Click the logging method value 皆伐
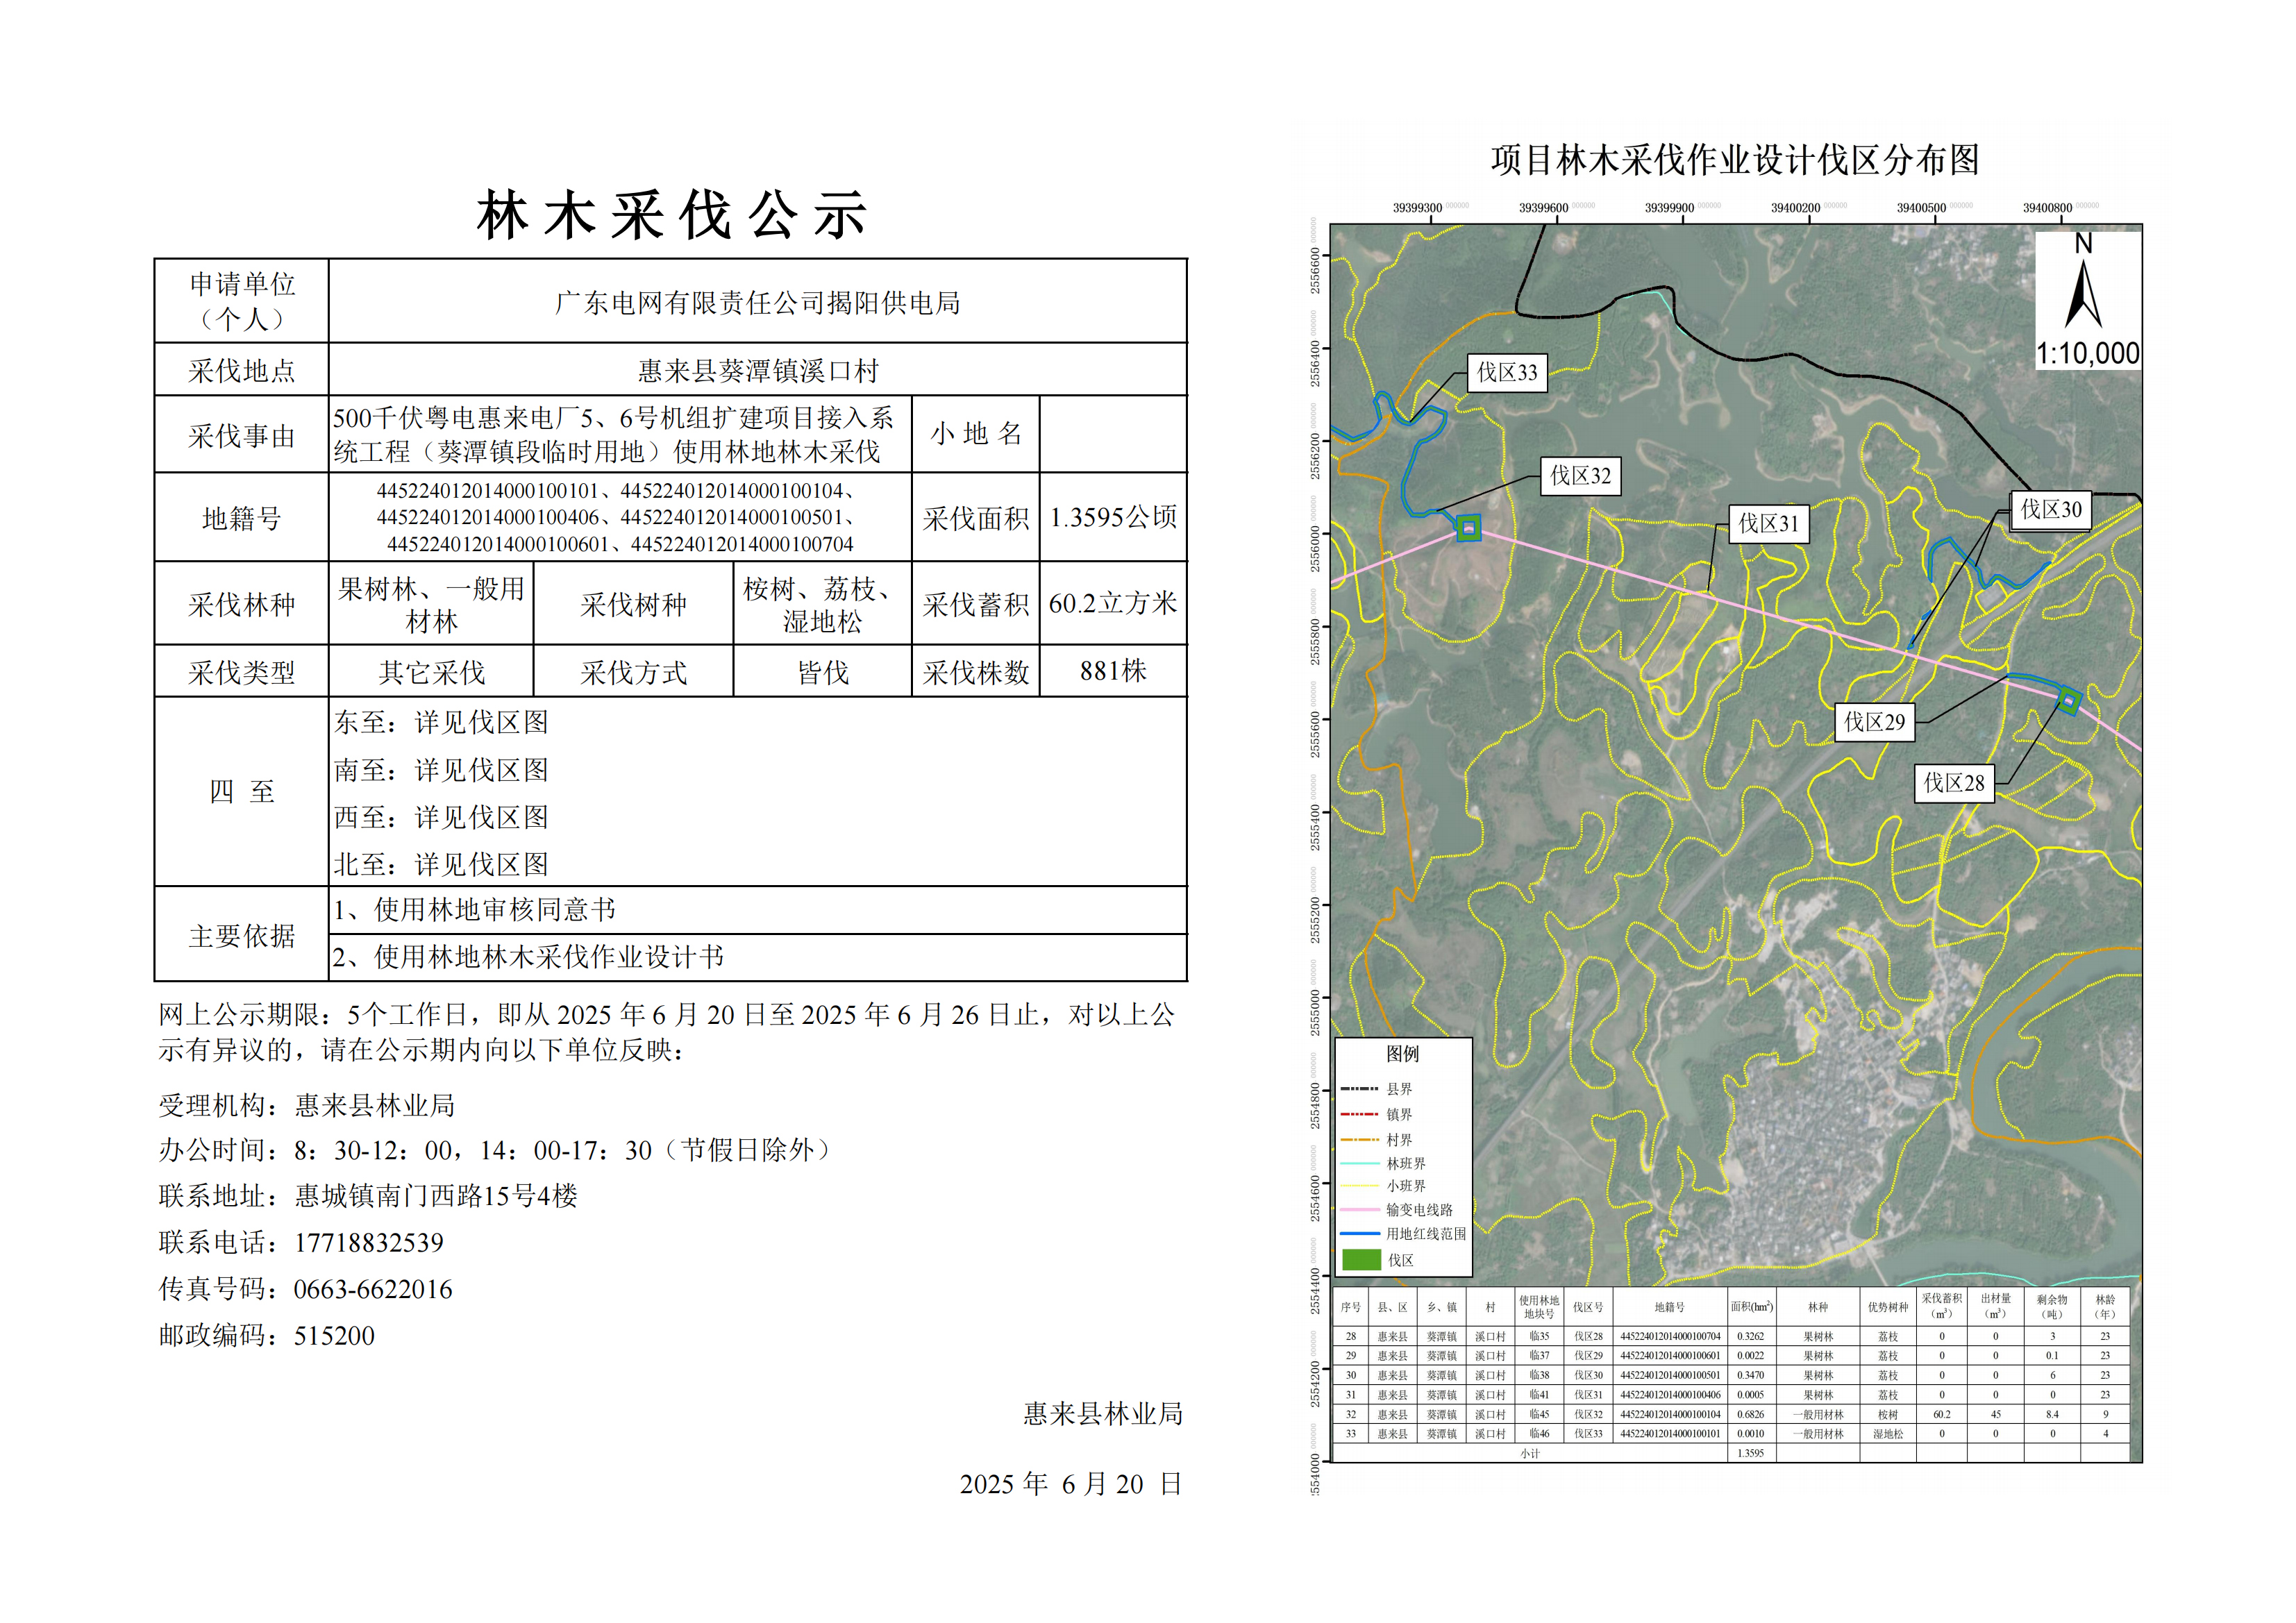 pos(822,672)
